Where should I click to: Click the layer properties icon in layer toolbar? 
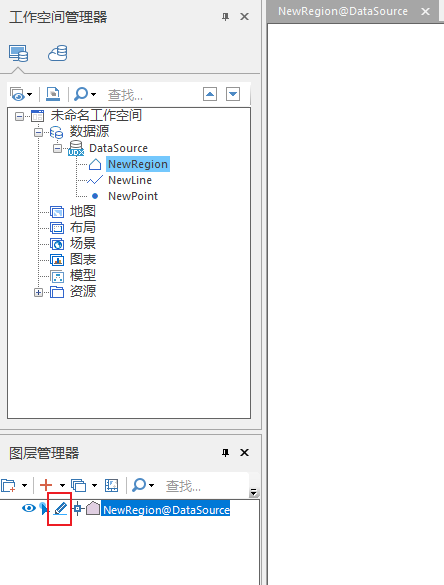click(112, 485)
